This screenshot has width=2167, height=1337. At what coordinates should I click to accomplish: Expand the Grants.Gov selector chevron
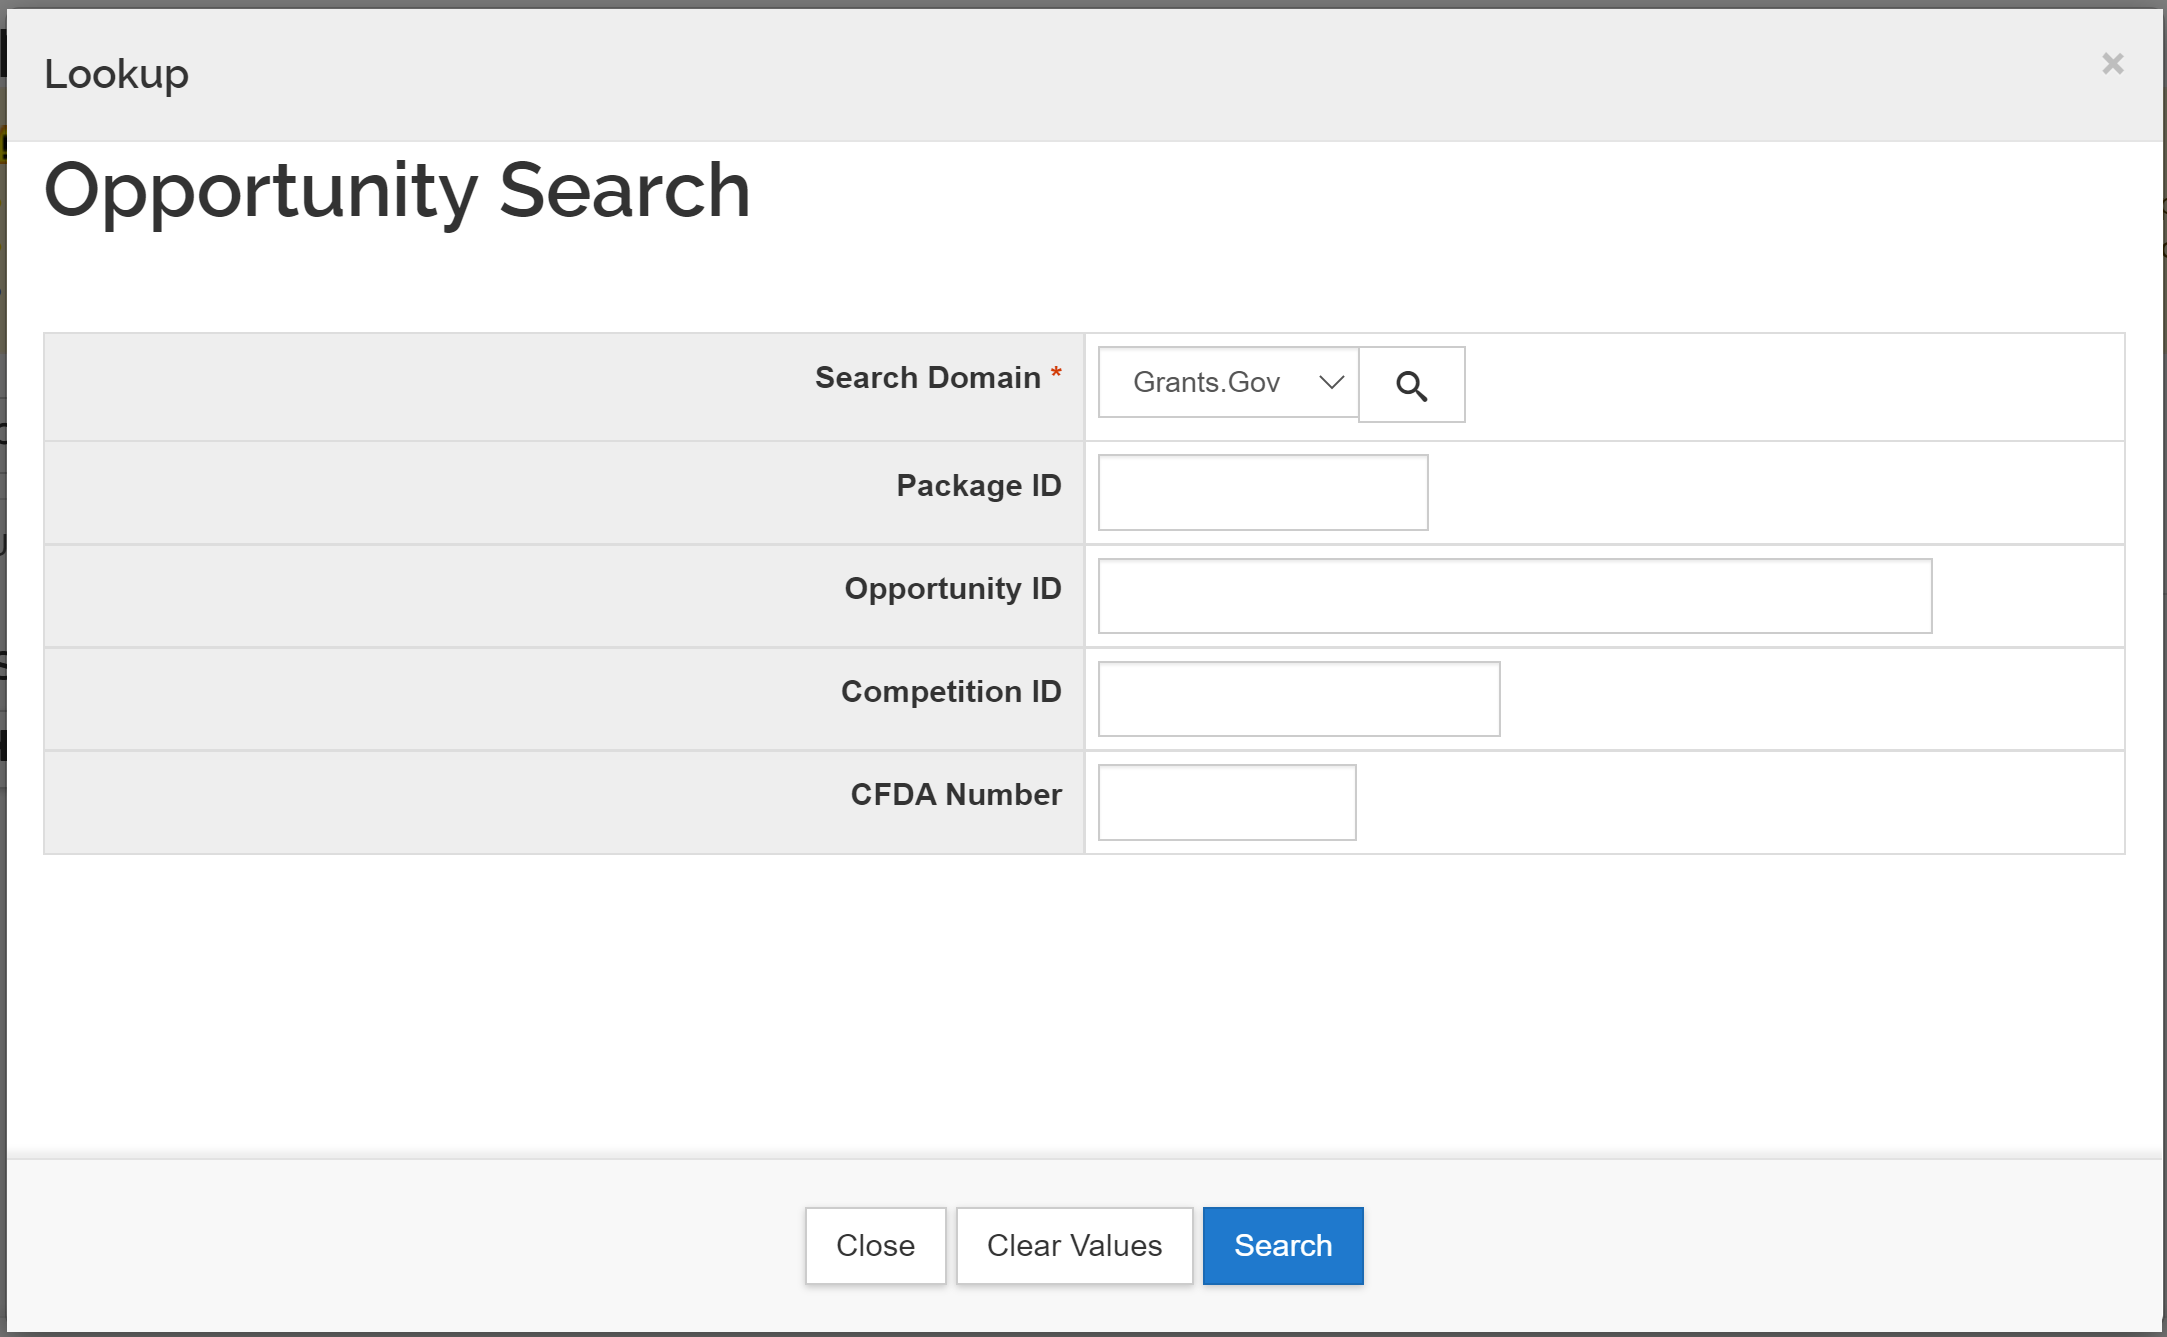tap(1330, 383)
